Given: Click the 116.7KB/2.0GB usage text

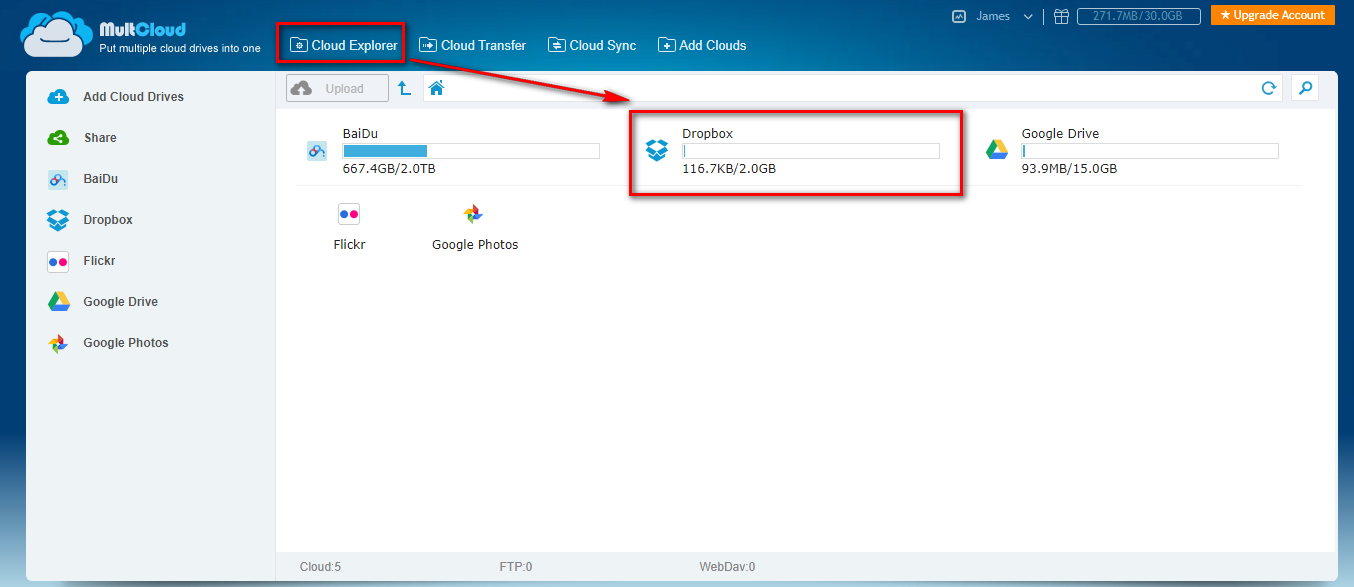Looking at the screenshot, I should click(729, 169).
